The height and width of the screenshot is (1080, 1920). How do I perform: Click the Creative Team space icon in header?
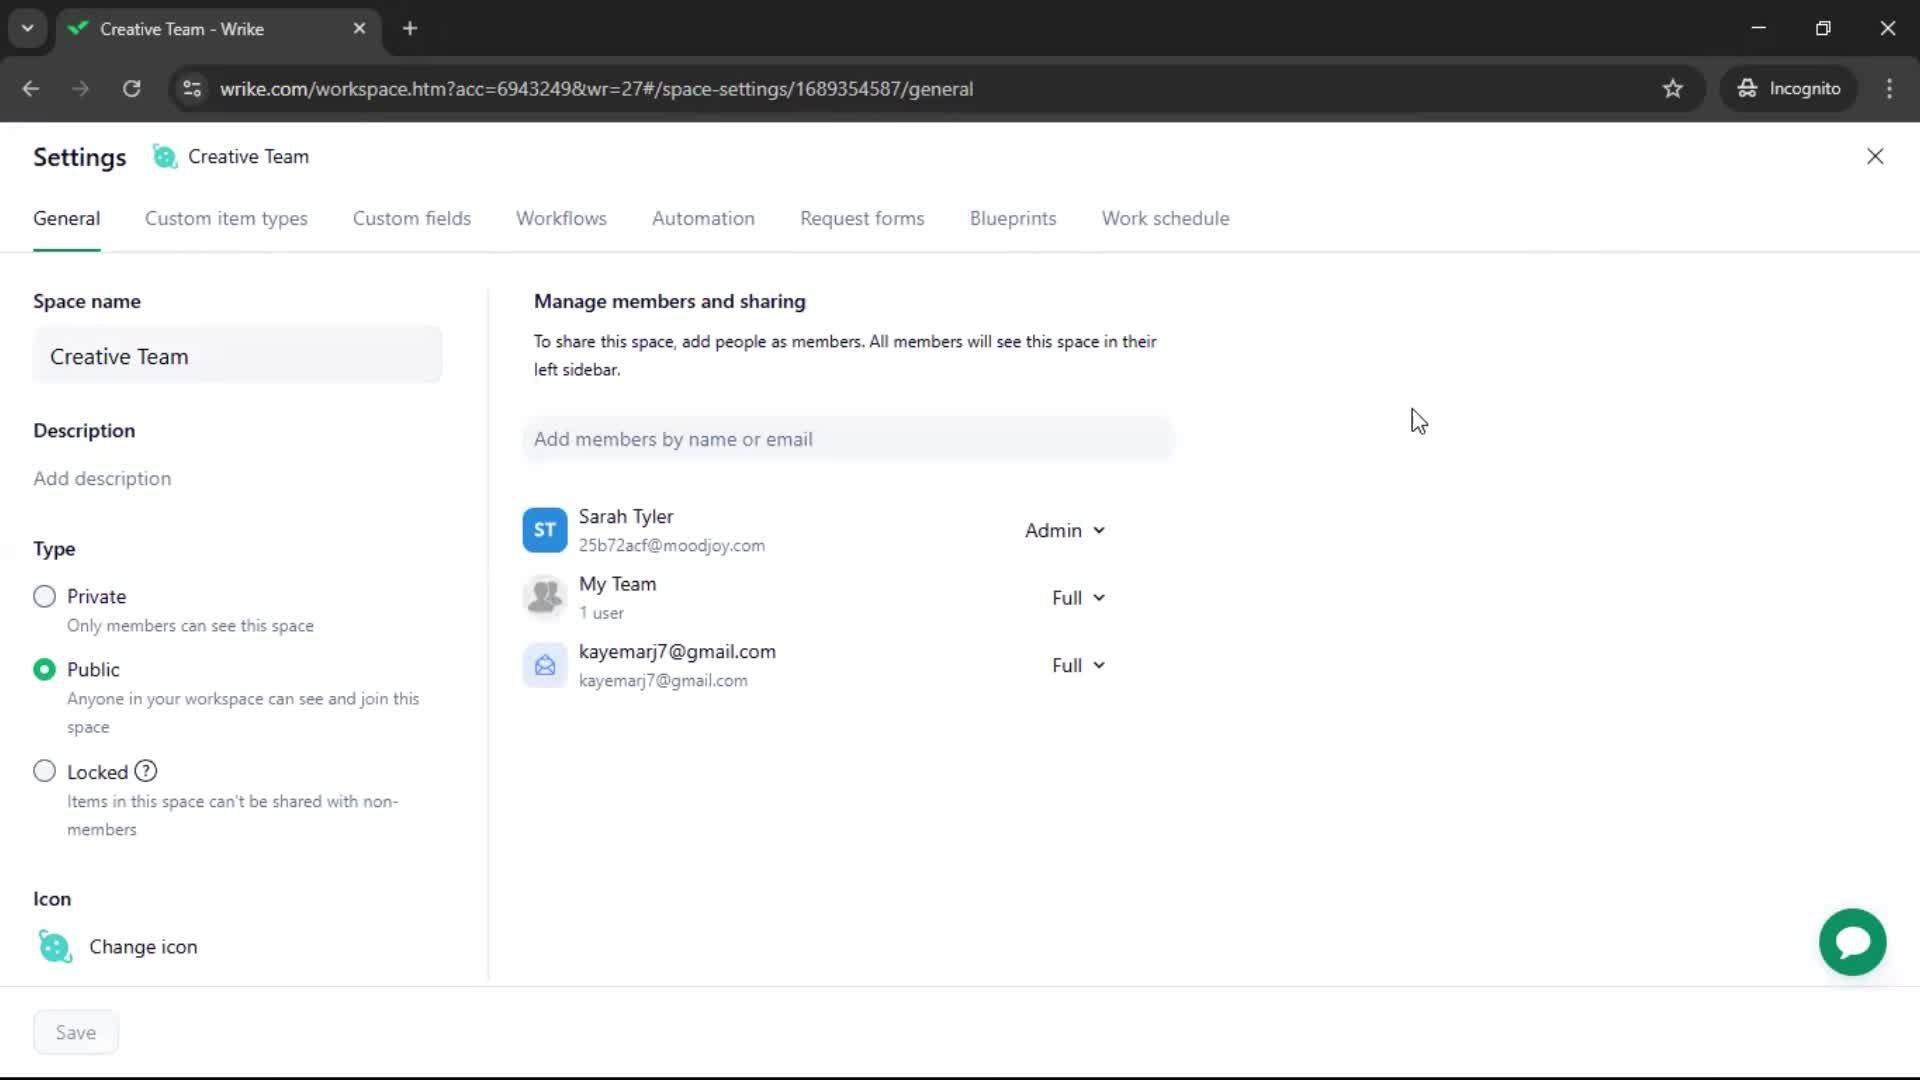[164, 156]
